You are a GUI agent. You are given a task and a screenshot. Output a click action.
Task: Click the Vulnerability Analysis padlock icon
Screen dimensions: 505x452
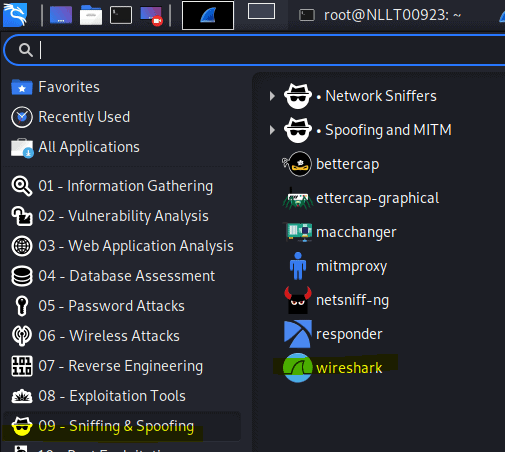[x=22, y=216]
